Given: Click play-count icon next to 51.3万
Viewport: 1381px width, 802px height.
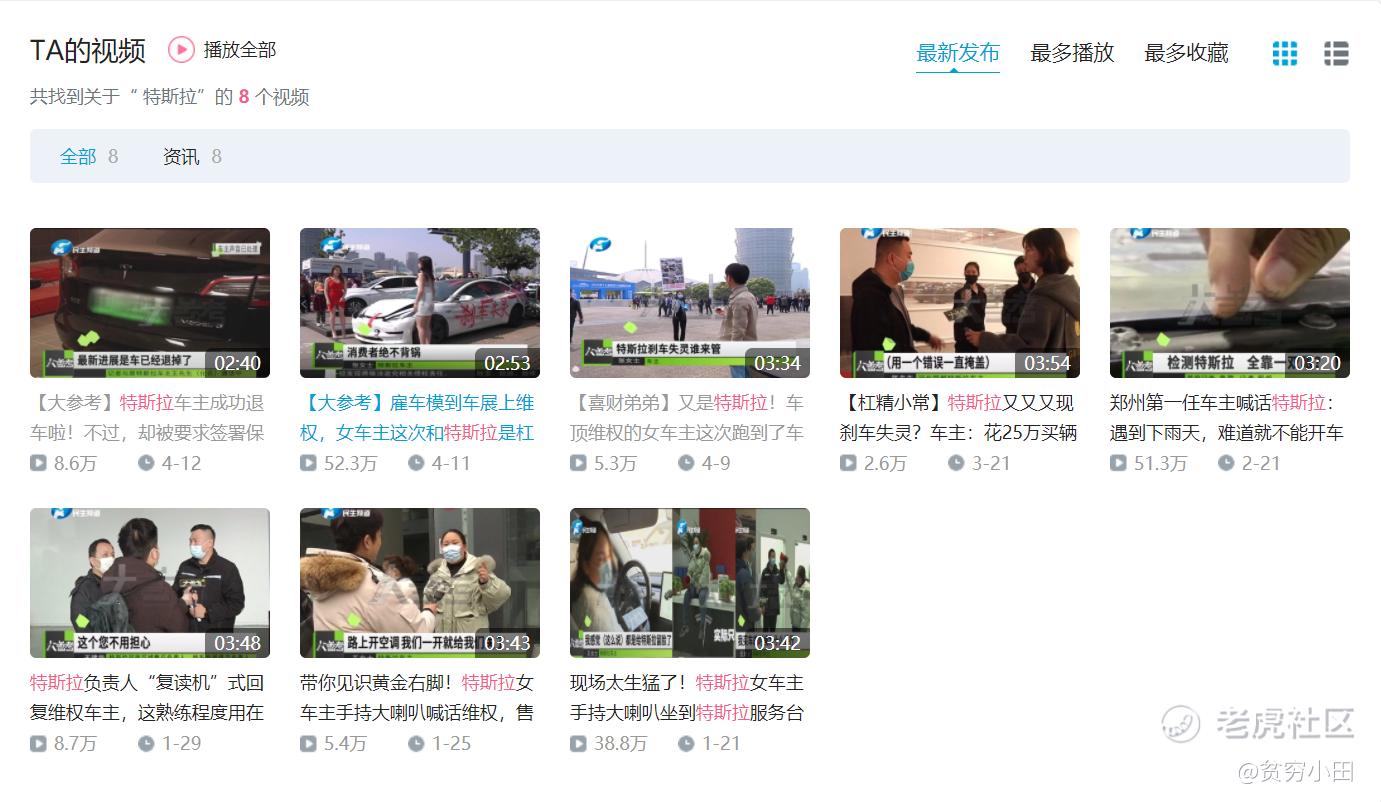Looking at the screenshot, I should click(x=1118, y=463).
